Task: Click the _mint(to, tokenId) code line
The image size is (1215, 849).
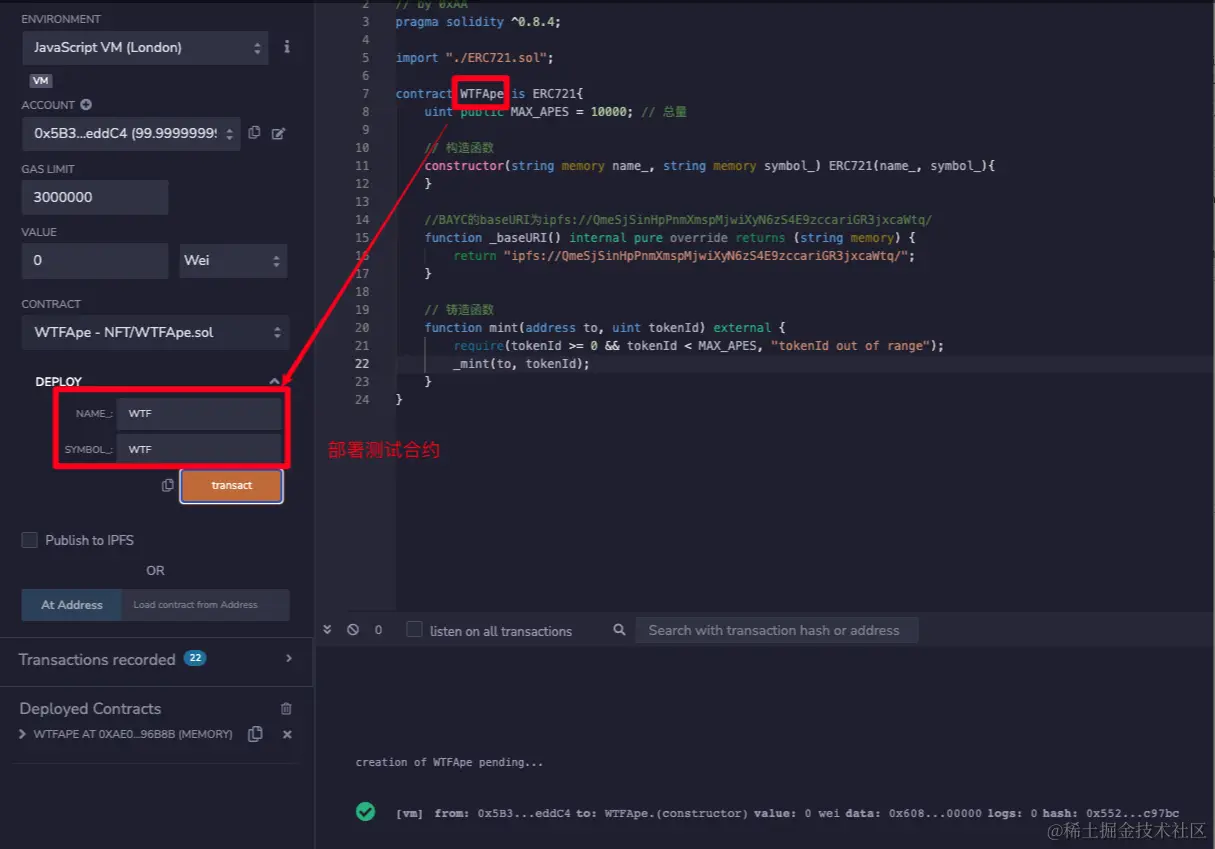Action: (x=521, y=363)
